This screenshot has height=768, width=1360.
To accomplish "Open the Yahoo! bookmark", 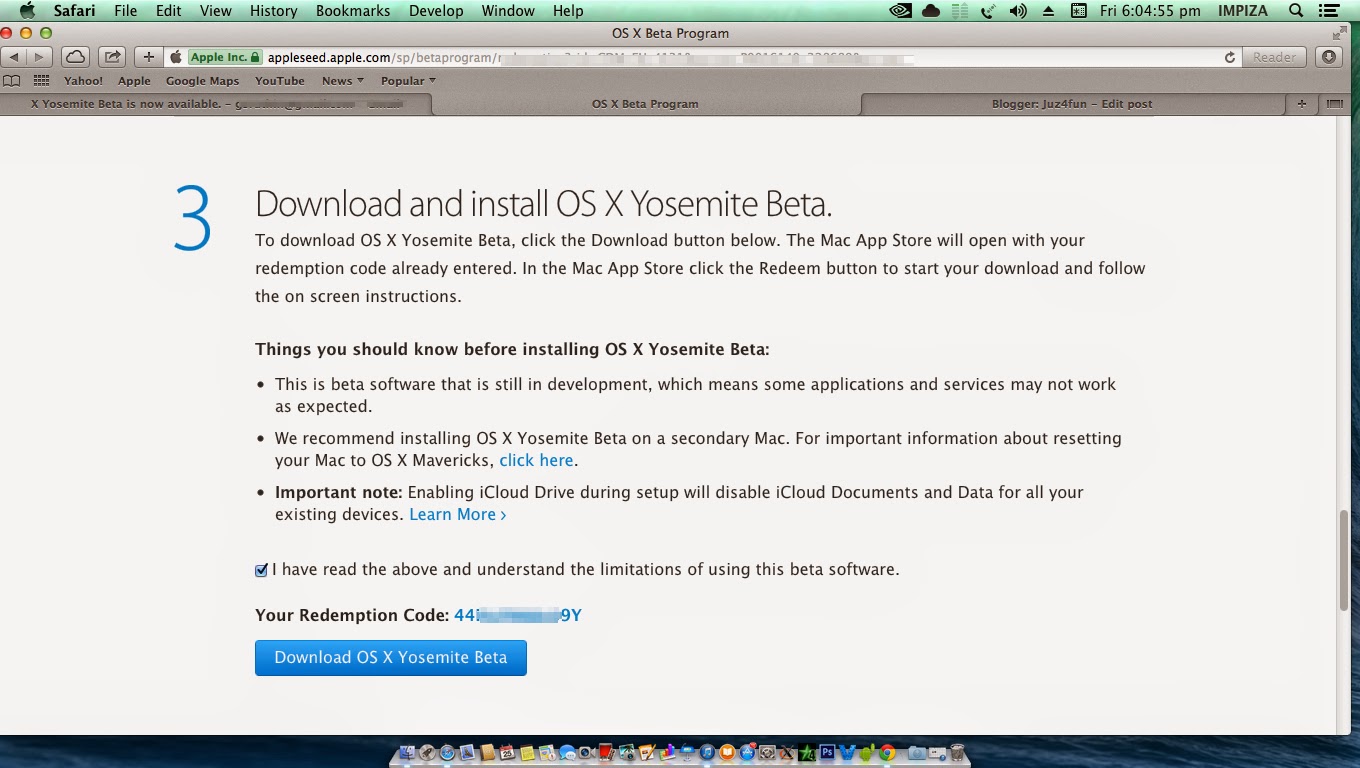I will coord(83,81).
